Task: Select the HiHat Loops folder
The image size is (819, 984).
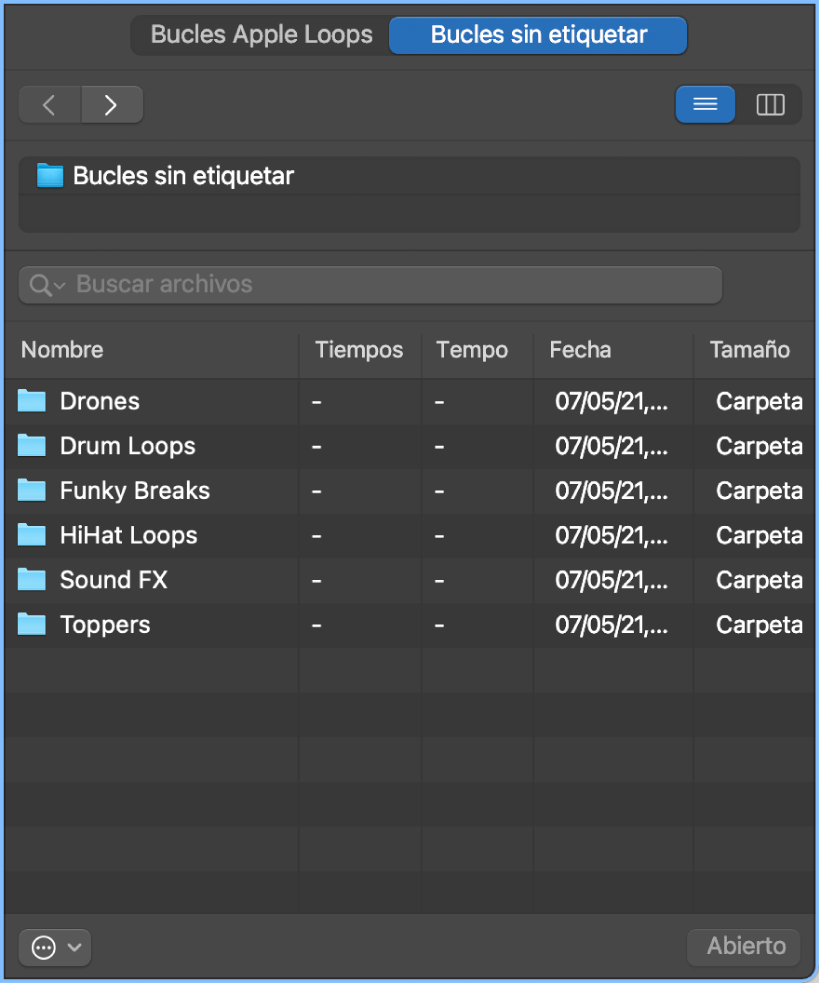Action: 128,535
